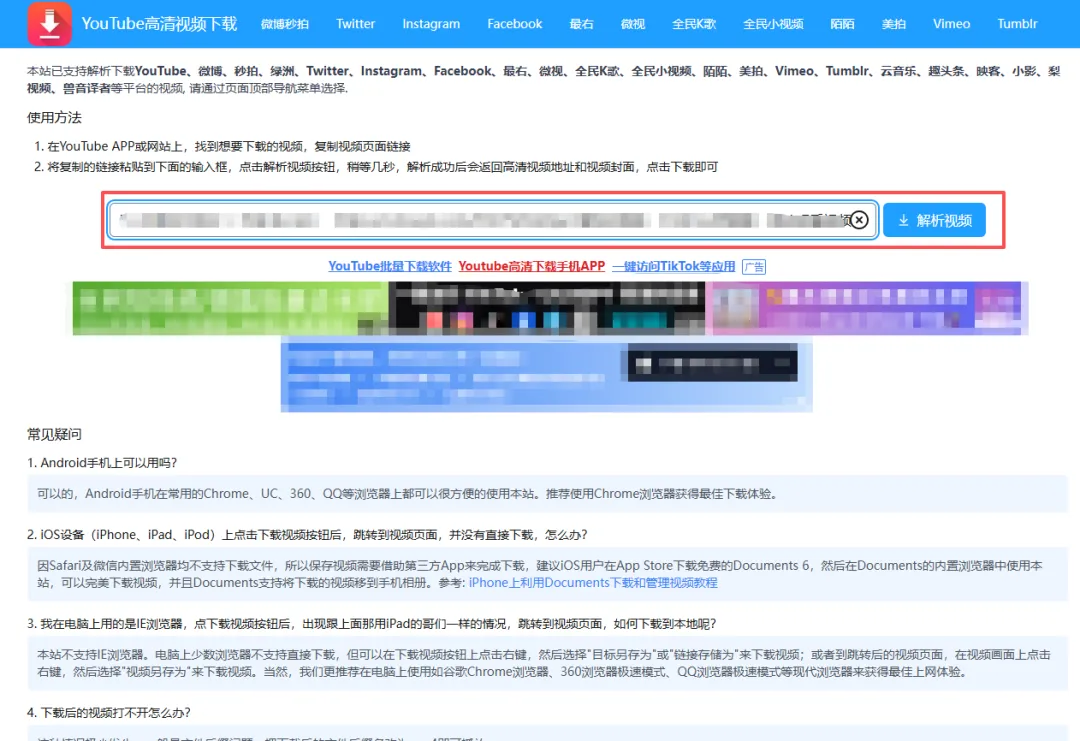1080x741 pixels.
Task: Open the 美拍 nav item
Action: (x=893, y=24)
